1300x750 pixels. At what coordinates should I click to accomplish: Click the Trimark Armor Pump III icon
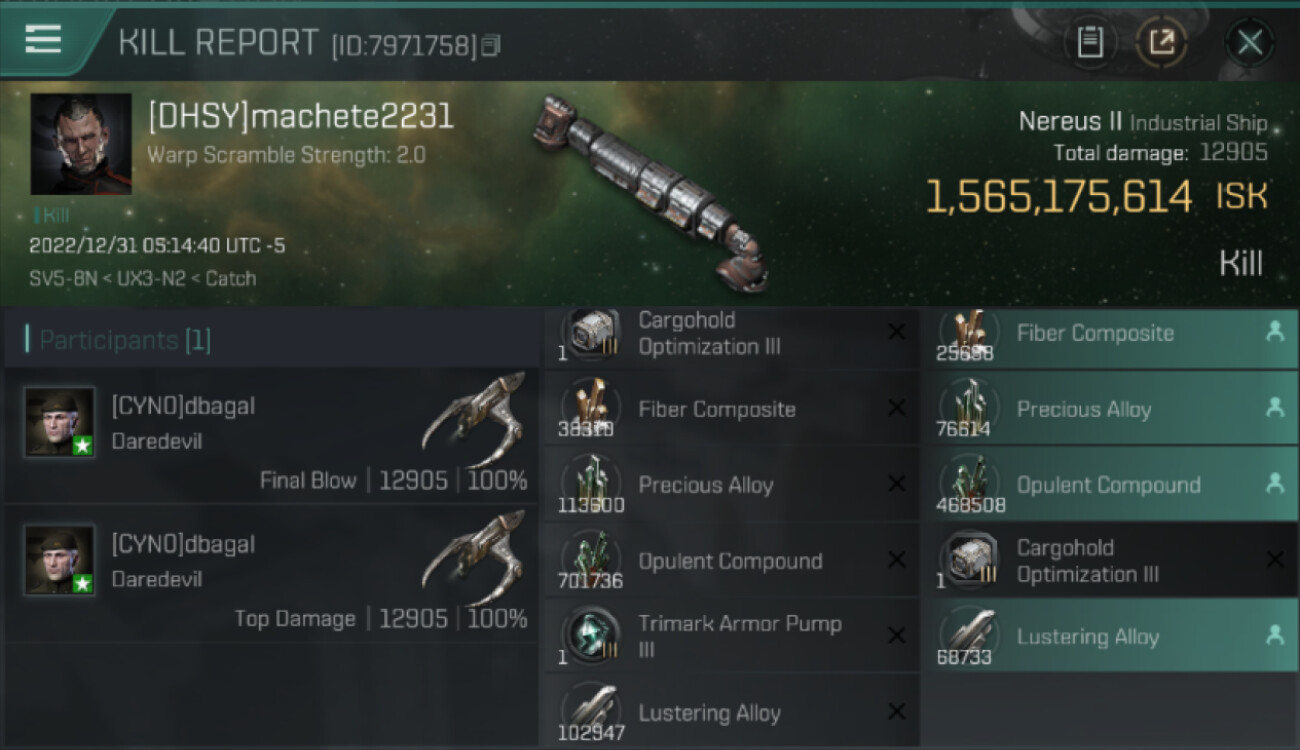click(x=591, y=635)
